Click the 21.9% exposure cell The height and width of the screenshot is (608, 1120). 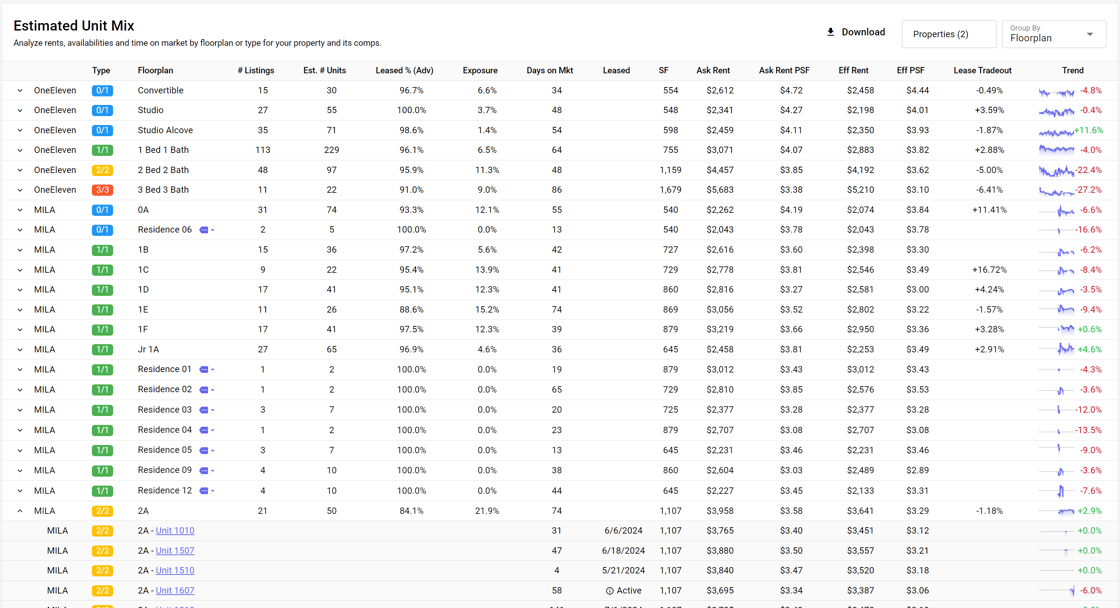(x=486, y=511)
